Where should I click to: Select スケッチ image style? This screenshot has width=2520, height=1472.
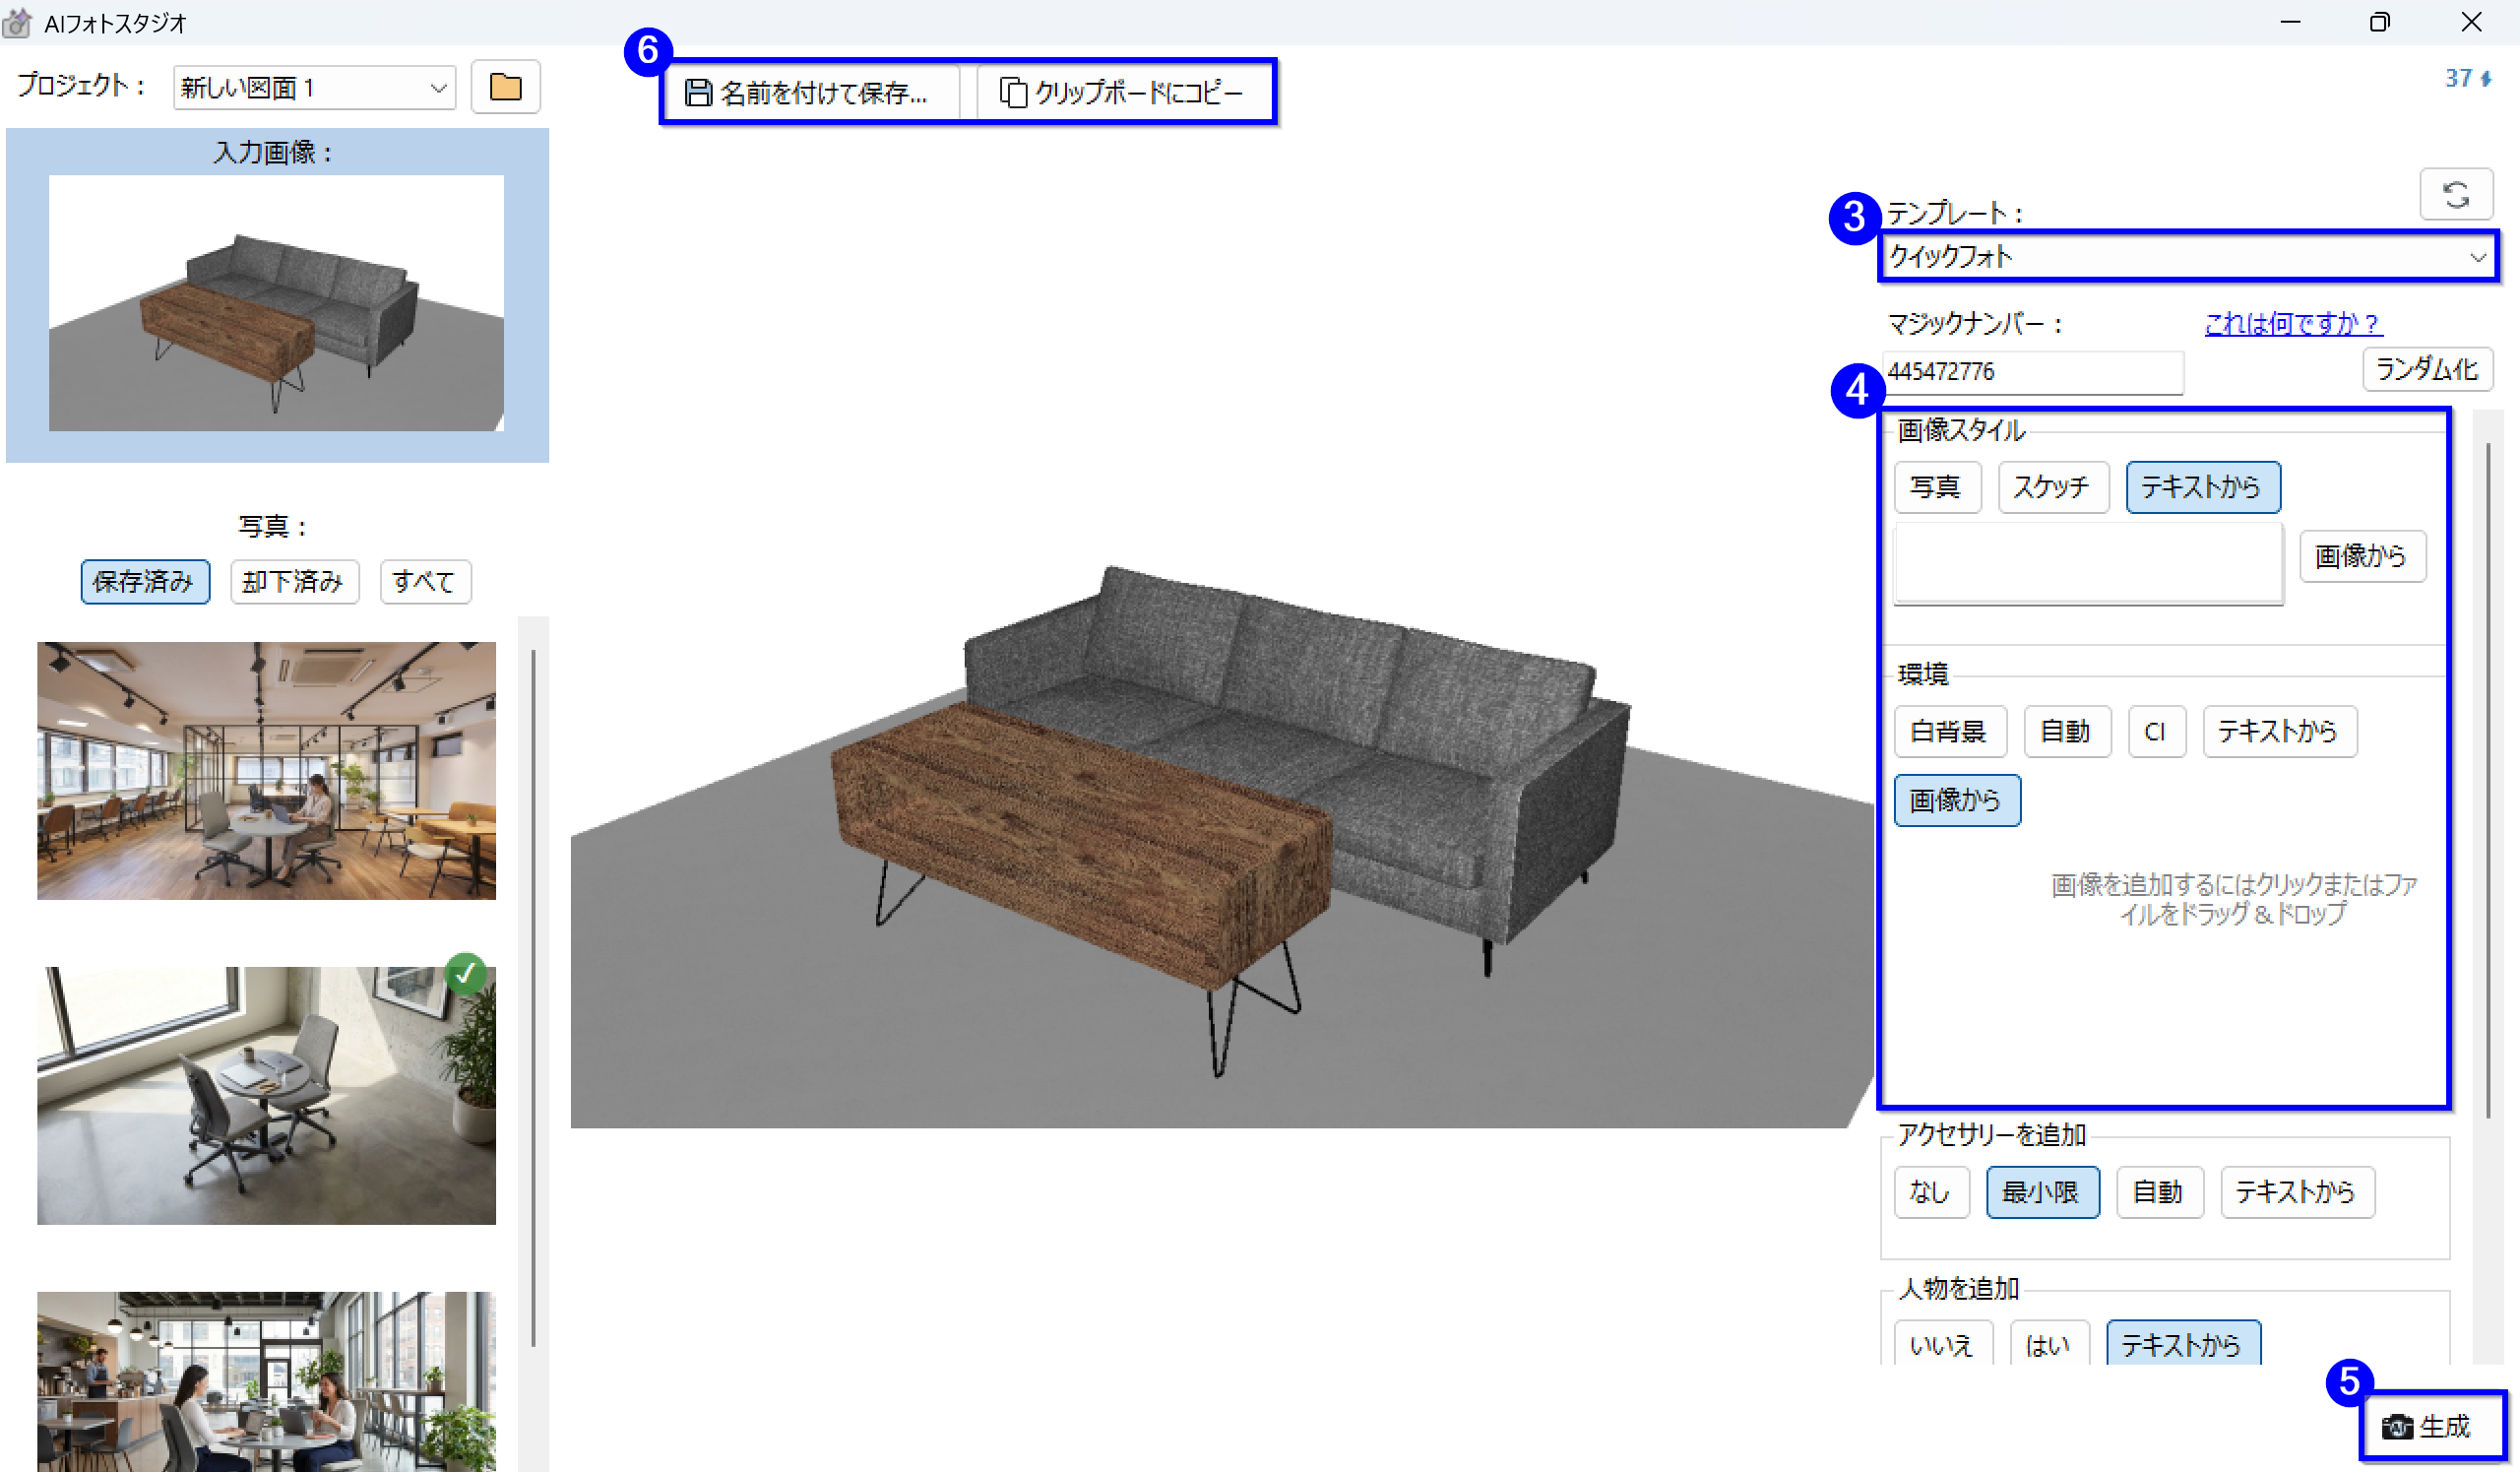(2053, 487)
